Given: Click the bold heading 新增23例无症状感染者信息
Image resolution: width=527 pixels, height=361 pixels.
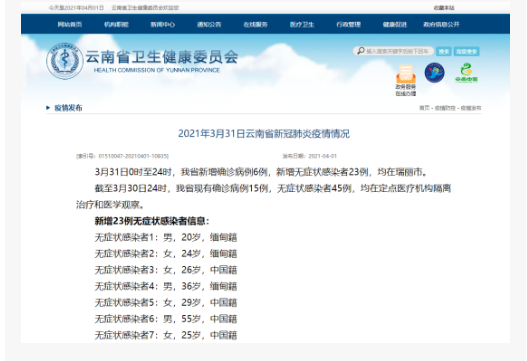Looking at the screenshot, I should coord(152,221).
